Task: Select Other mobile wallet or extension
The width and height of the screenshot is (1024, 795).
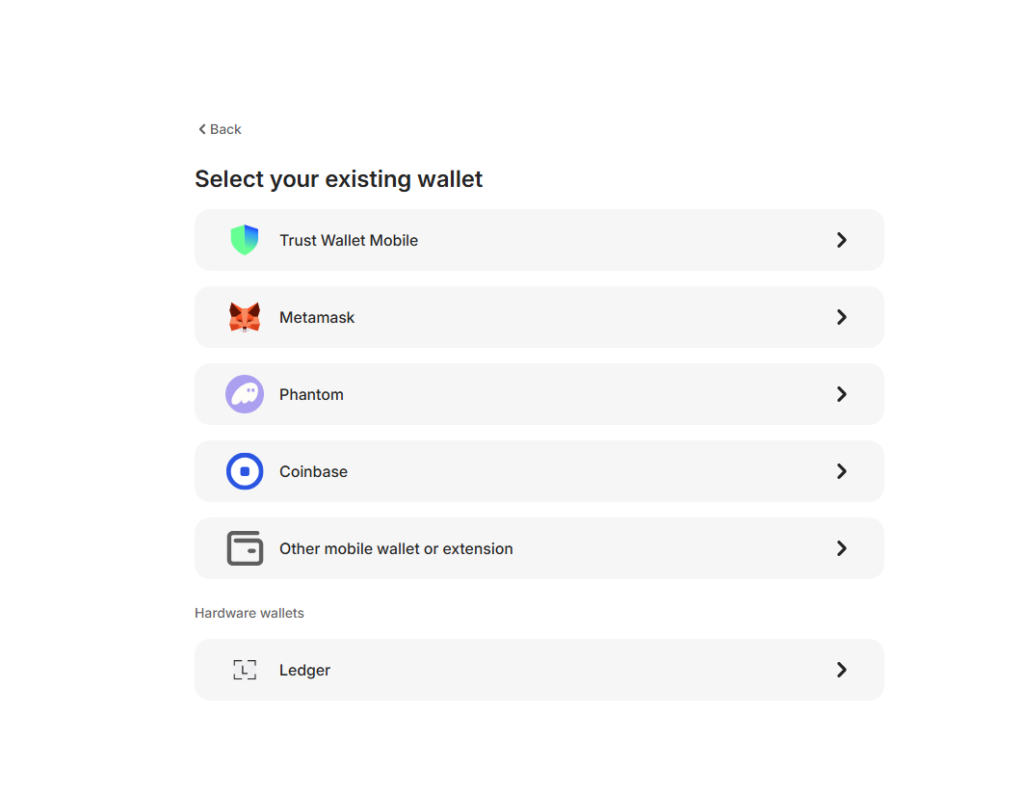Action: (x=396, y=548)
